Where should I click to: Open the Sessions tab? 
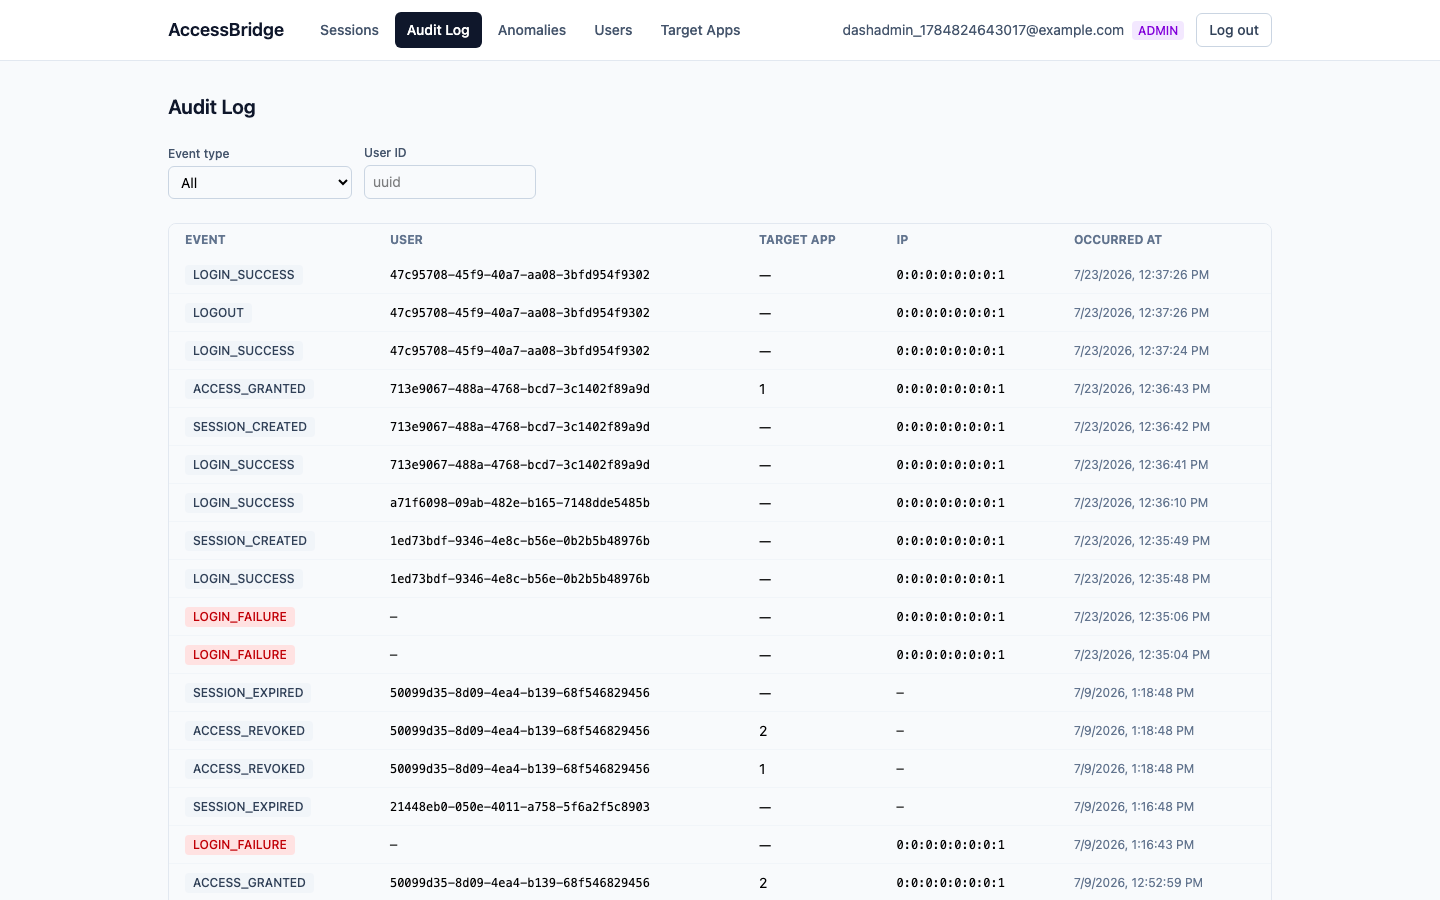(x=349, y=30)
